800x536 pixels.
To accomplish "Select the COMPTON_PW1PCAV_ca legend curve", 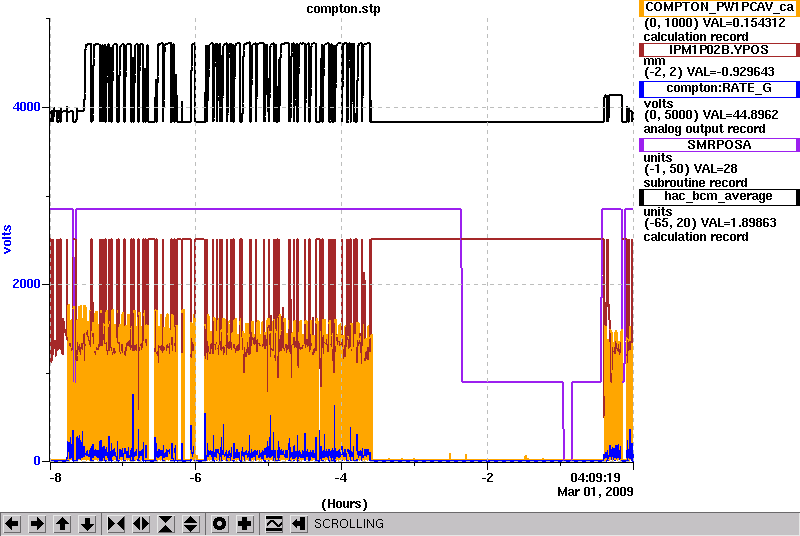I will click(719, 8).
